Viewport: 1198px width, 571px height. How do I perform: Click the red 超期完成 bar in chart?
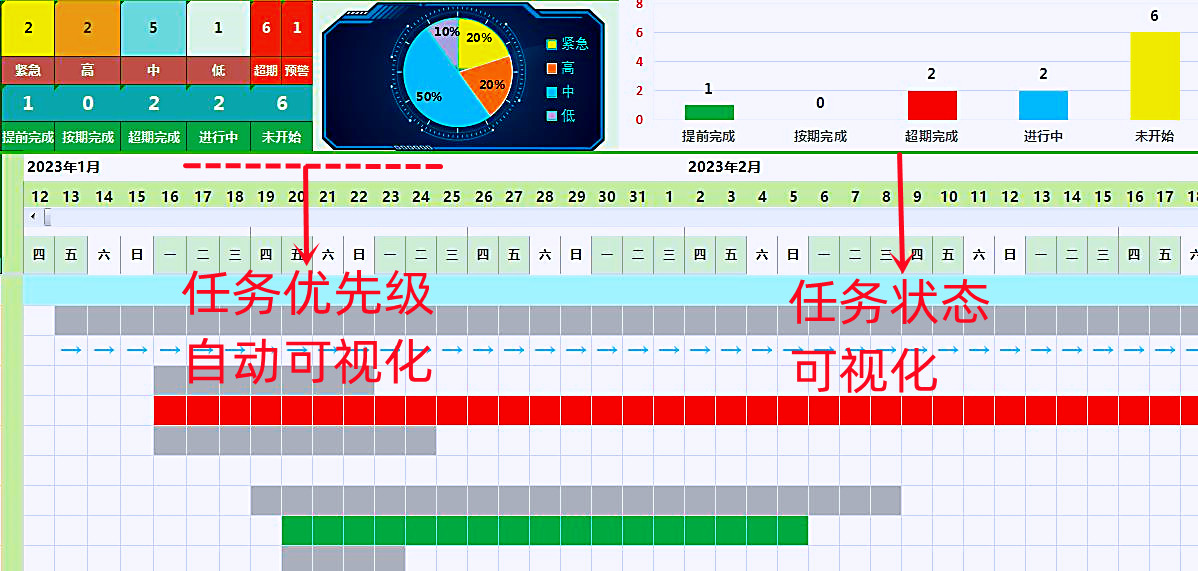click(932, 105)
